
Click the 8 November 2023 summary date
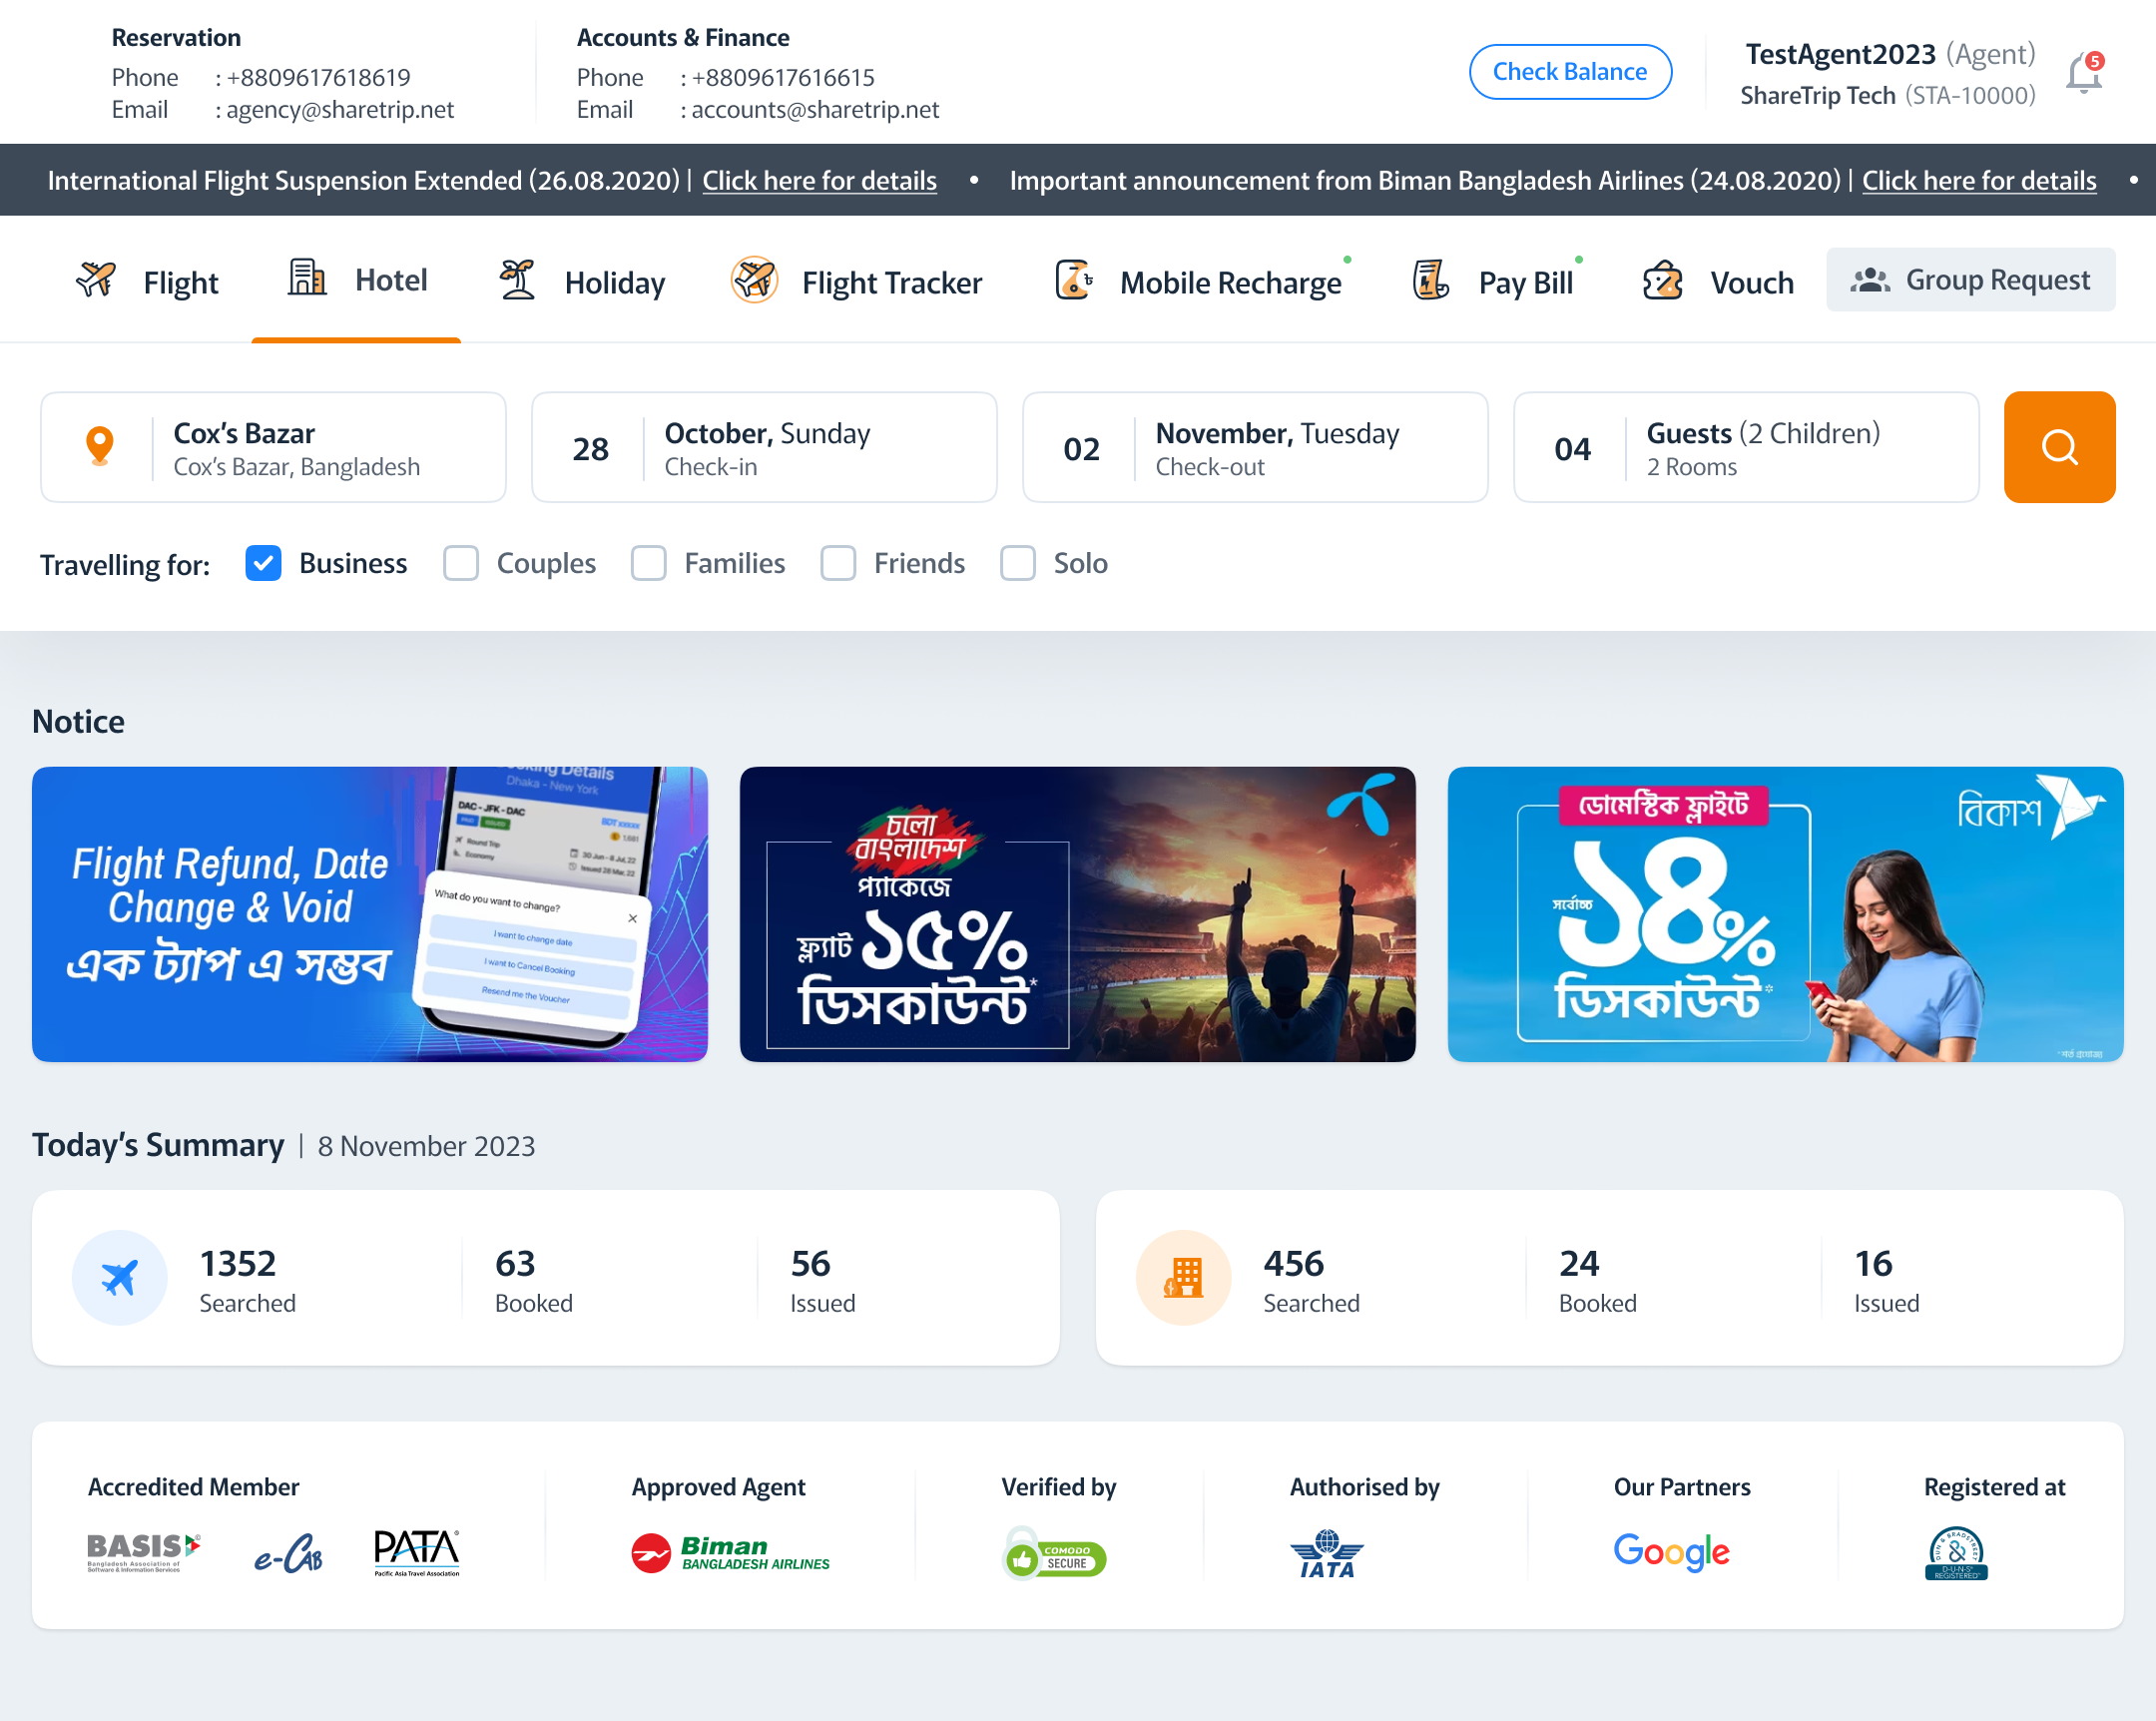tap(426, 1146)
